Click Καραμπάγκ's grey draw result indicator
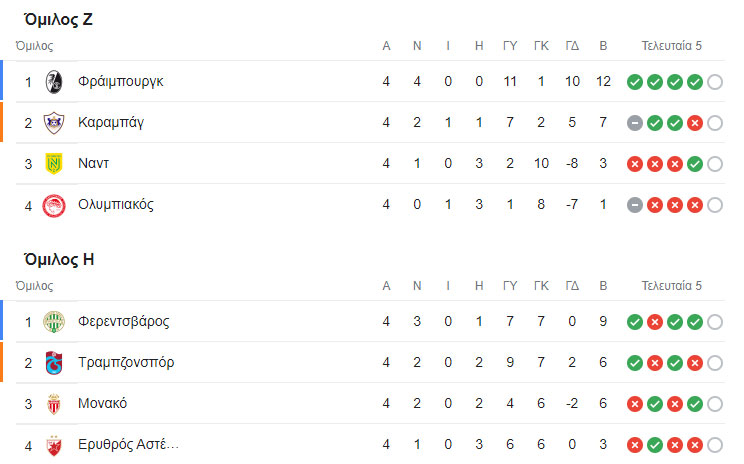The image size is (744, 464). pyautogui.click(x=634, y=123)
